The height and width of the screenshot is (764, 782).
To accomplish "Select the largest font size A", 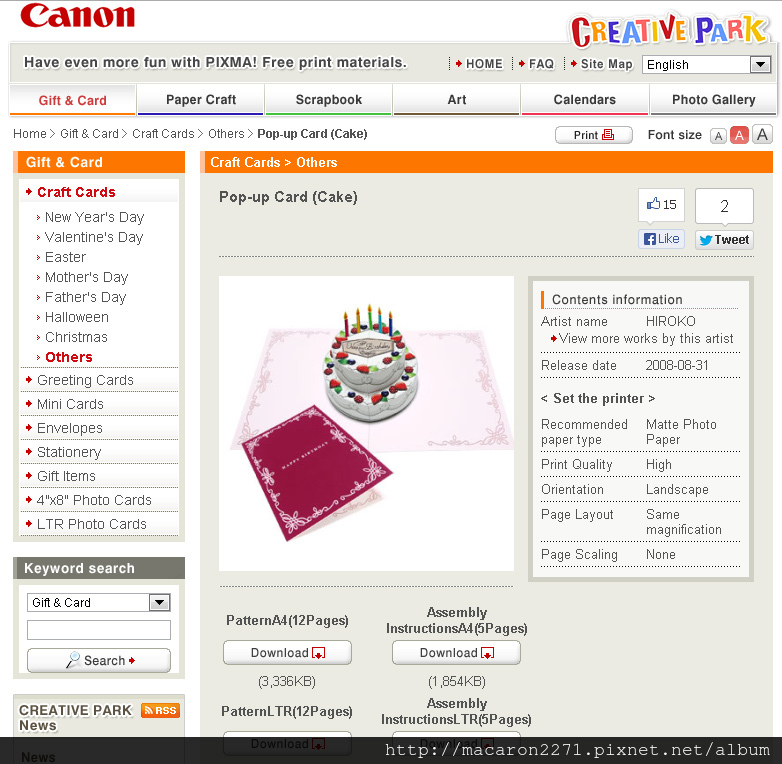I will 762,134.
